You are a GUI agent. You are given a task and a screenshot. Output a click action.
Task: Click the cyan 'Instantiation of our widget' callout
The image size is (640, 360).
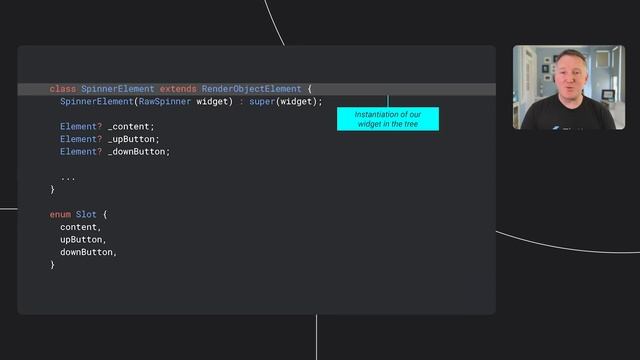(388, 119)
